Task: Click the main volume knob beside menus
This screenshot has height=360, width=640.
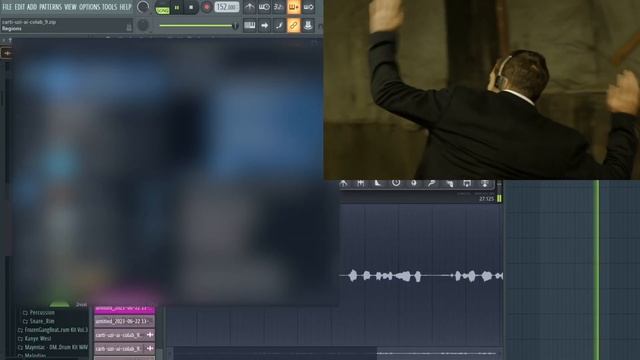Action: (x=143, y=7)
